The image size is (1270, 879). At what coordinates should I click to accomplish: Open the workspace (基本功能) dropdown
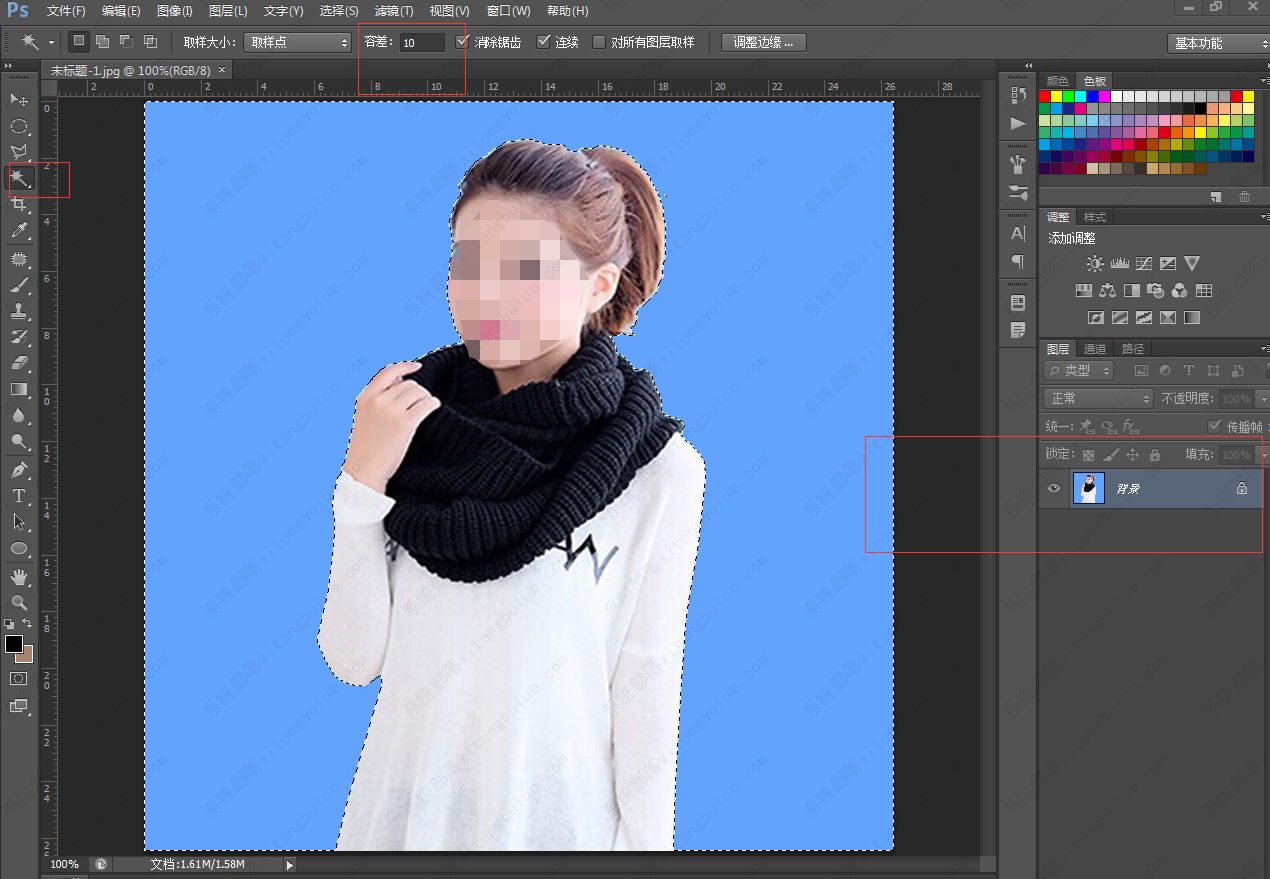tap(1218, 43)
